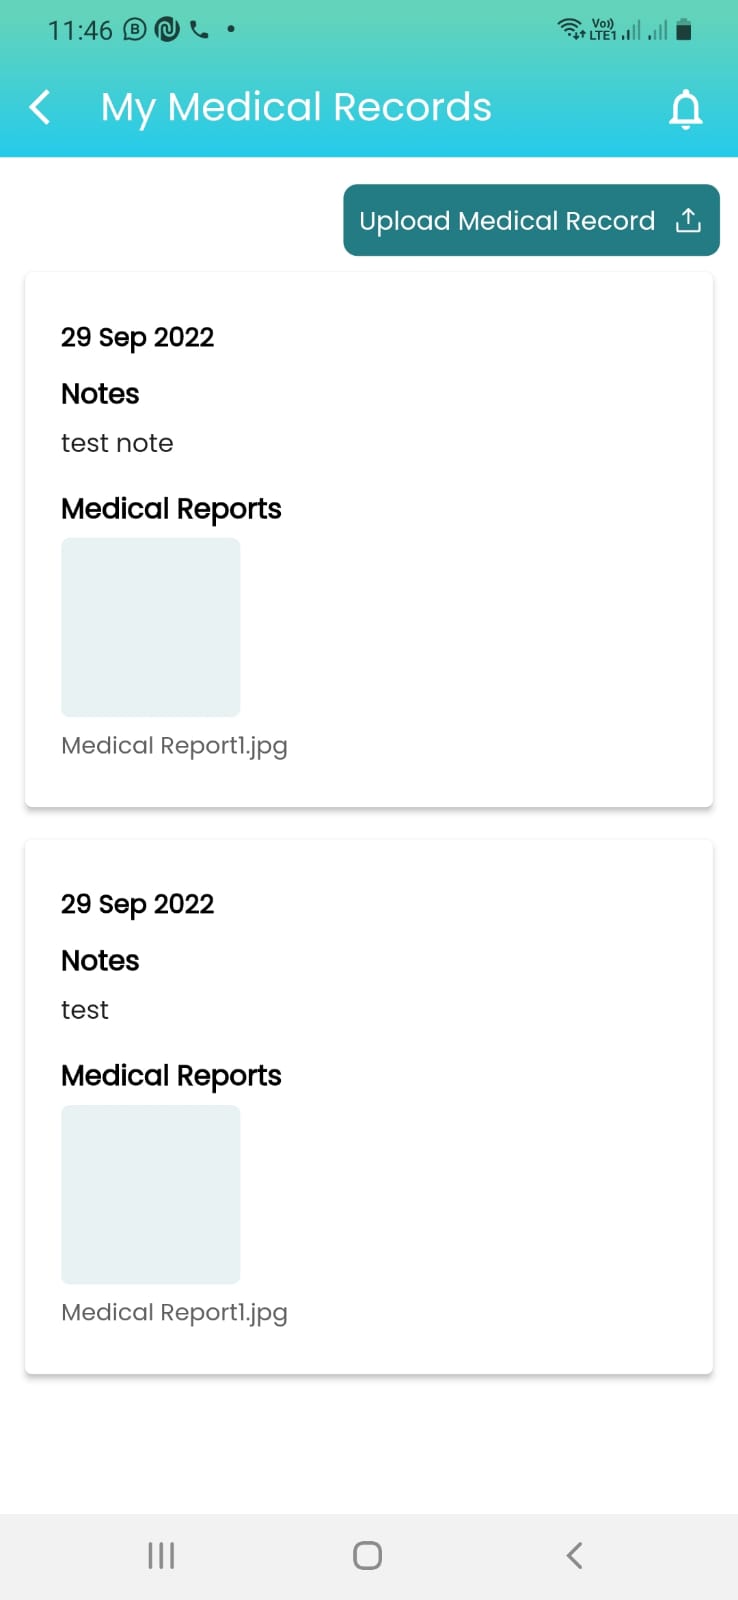Open report thumbnail in the "test note" record
This screenshot has width=738, height=1600.
(x=151, y=627)
